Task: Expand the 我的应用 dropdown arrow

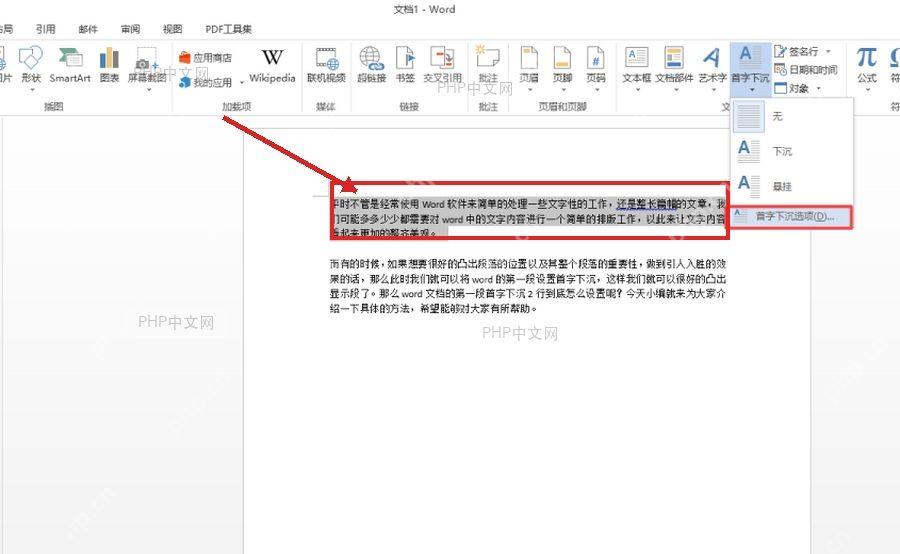Action: click(x=242, y=83)
